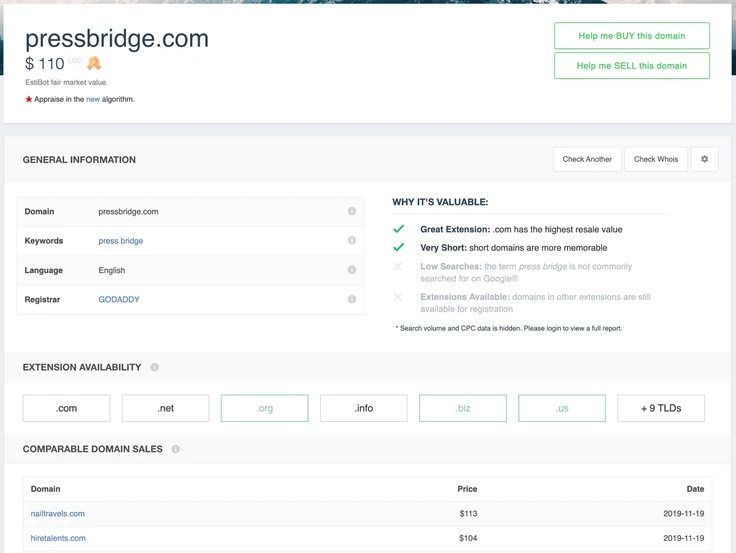Click the green check beside Great Extension
This screenshot has width=736, height=553.
[399, 229]
